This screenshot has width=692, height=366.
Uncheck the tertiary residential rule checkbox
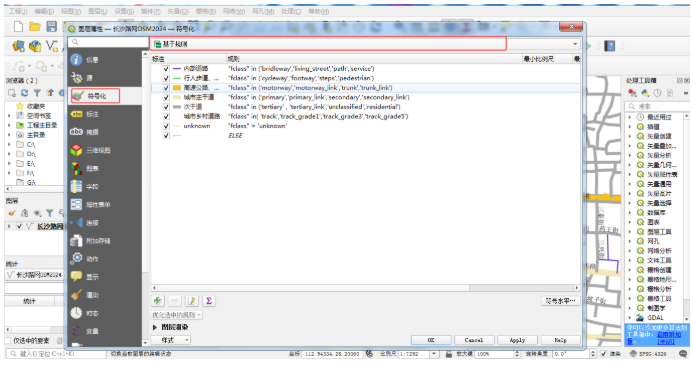pyautogui.click(x=166, y=107)
